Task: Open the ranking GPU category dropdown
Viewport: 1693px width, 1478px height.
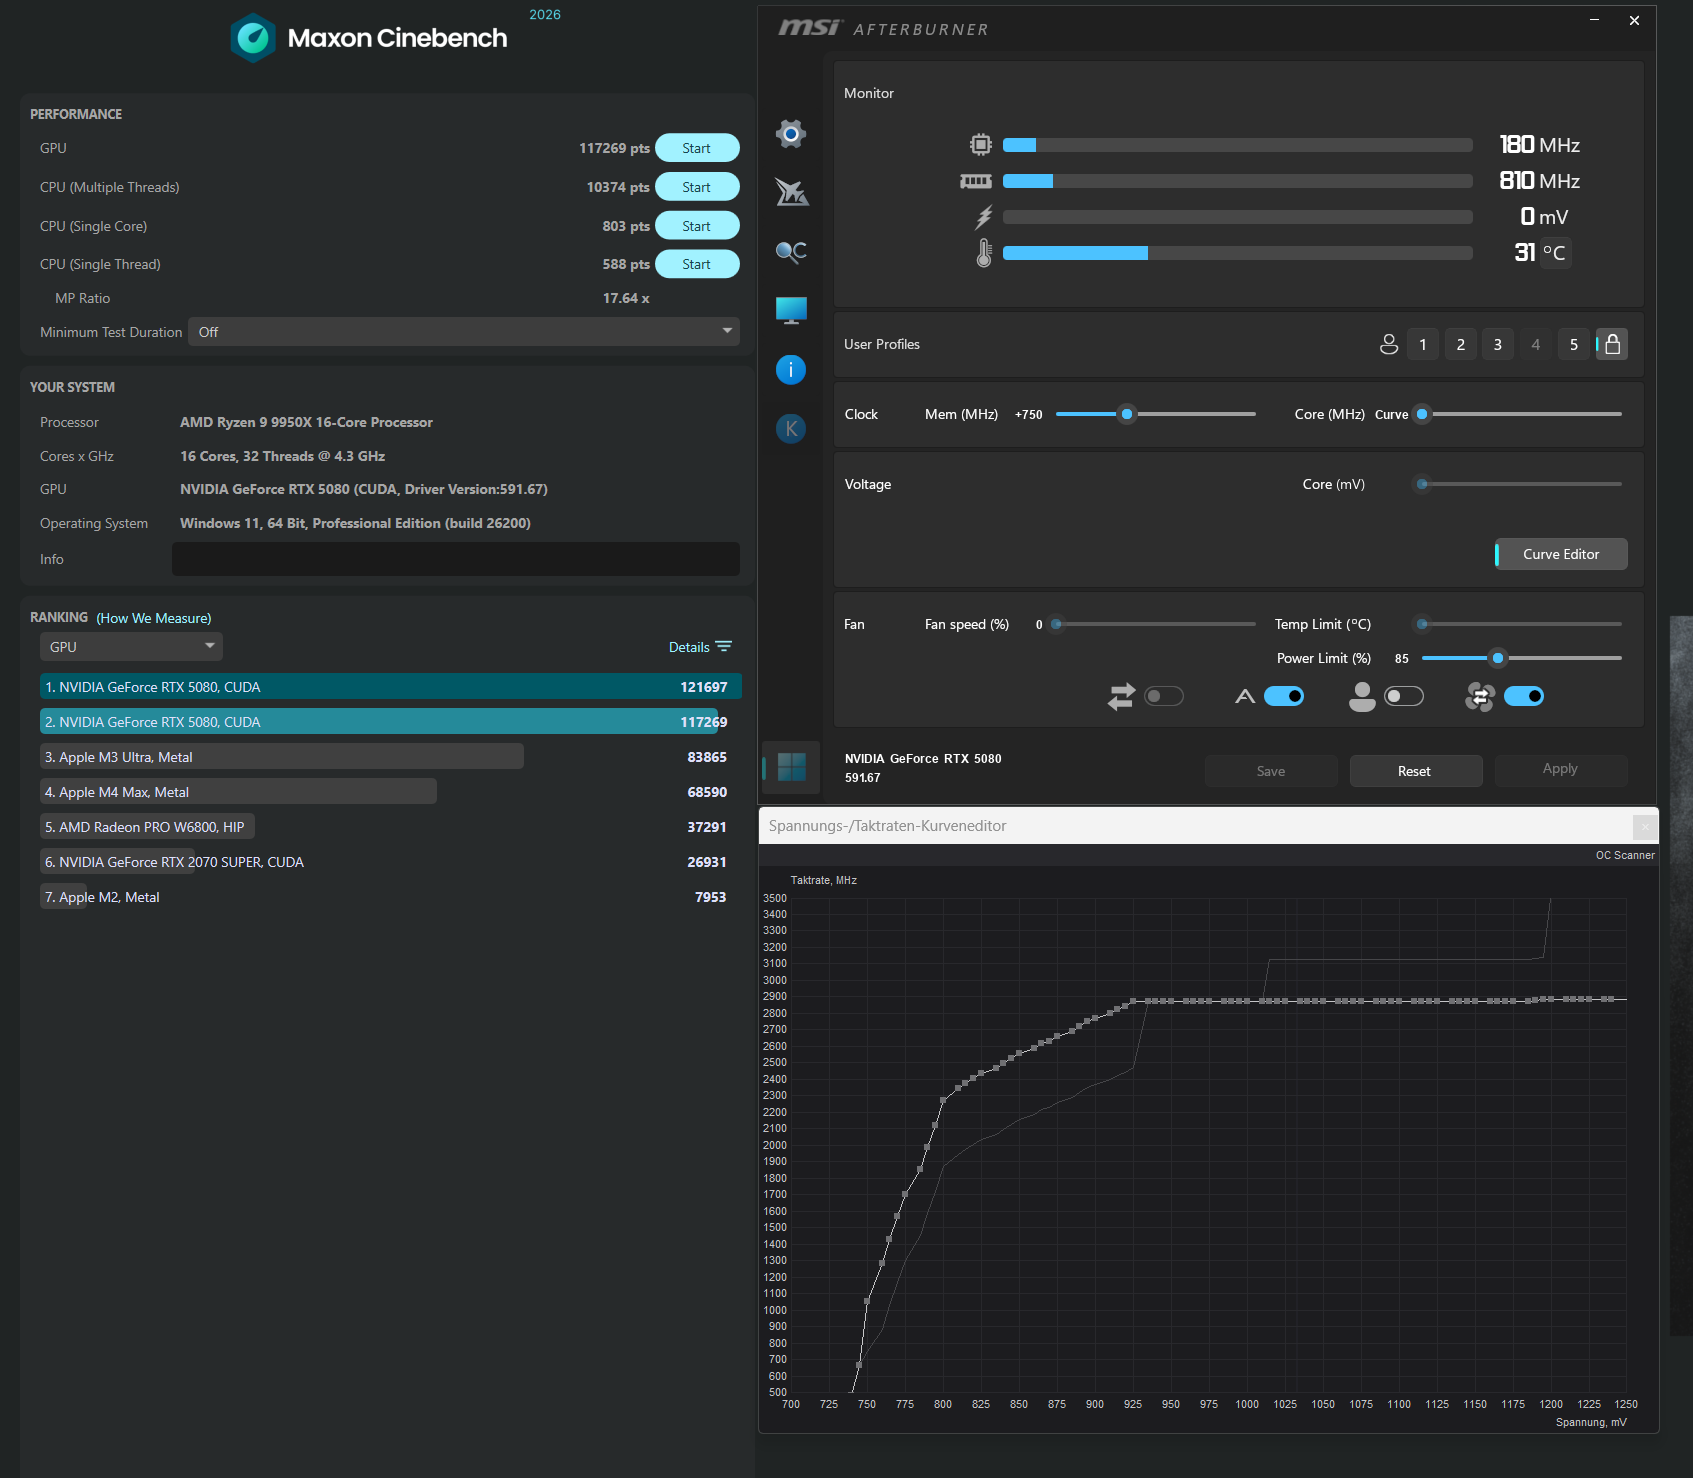Action: [x=131, y=647]
